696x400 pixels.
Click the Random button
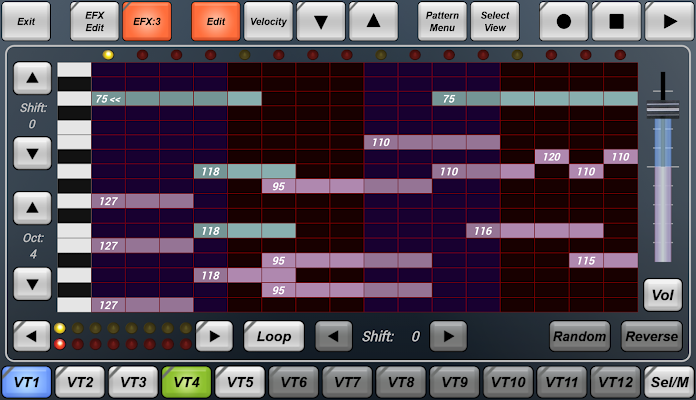click(x=579, y=337)
